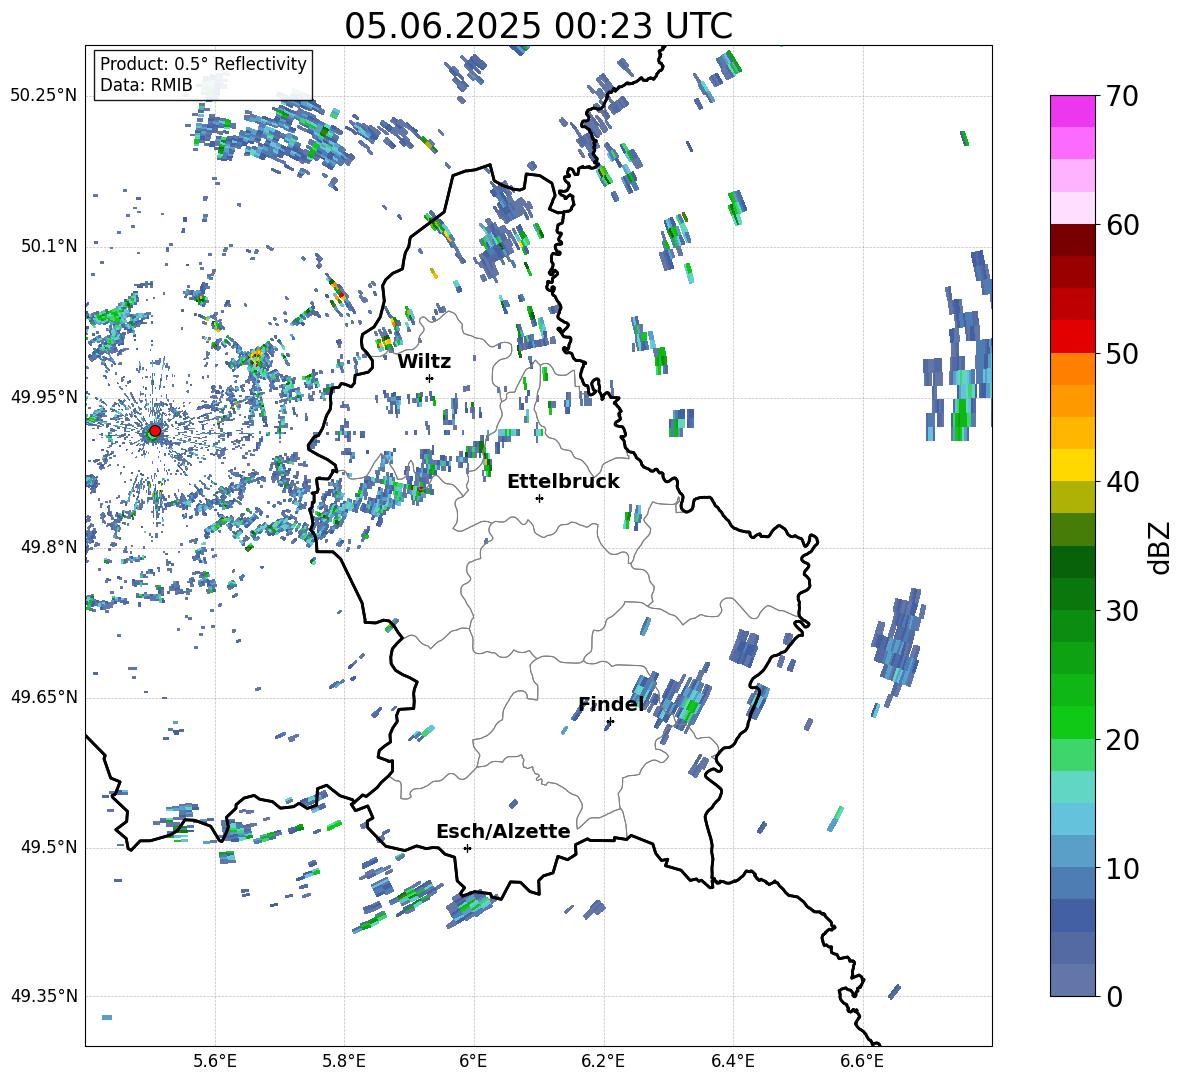Click the 6.6°E longitude label
Image resolution: width=1184 pixels, height=1081 pixels.
click(862, 1061)
